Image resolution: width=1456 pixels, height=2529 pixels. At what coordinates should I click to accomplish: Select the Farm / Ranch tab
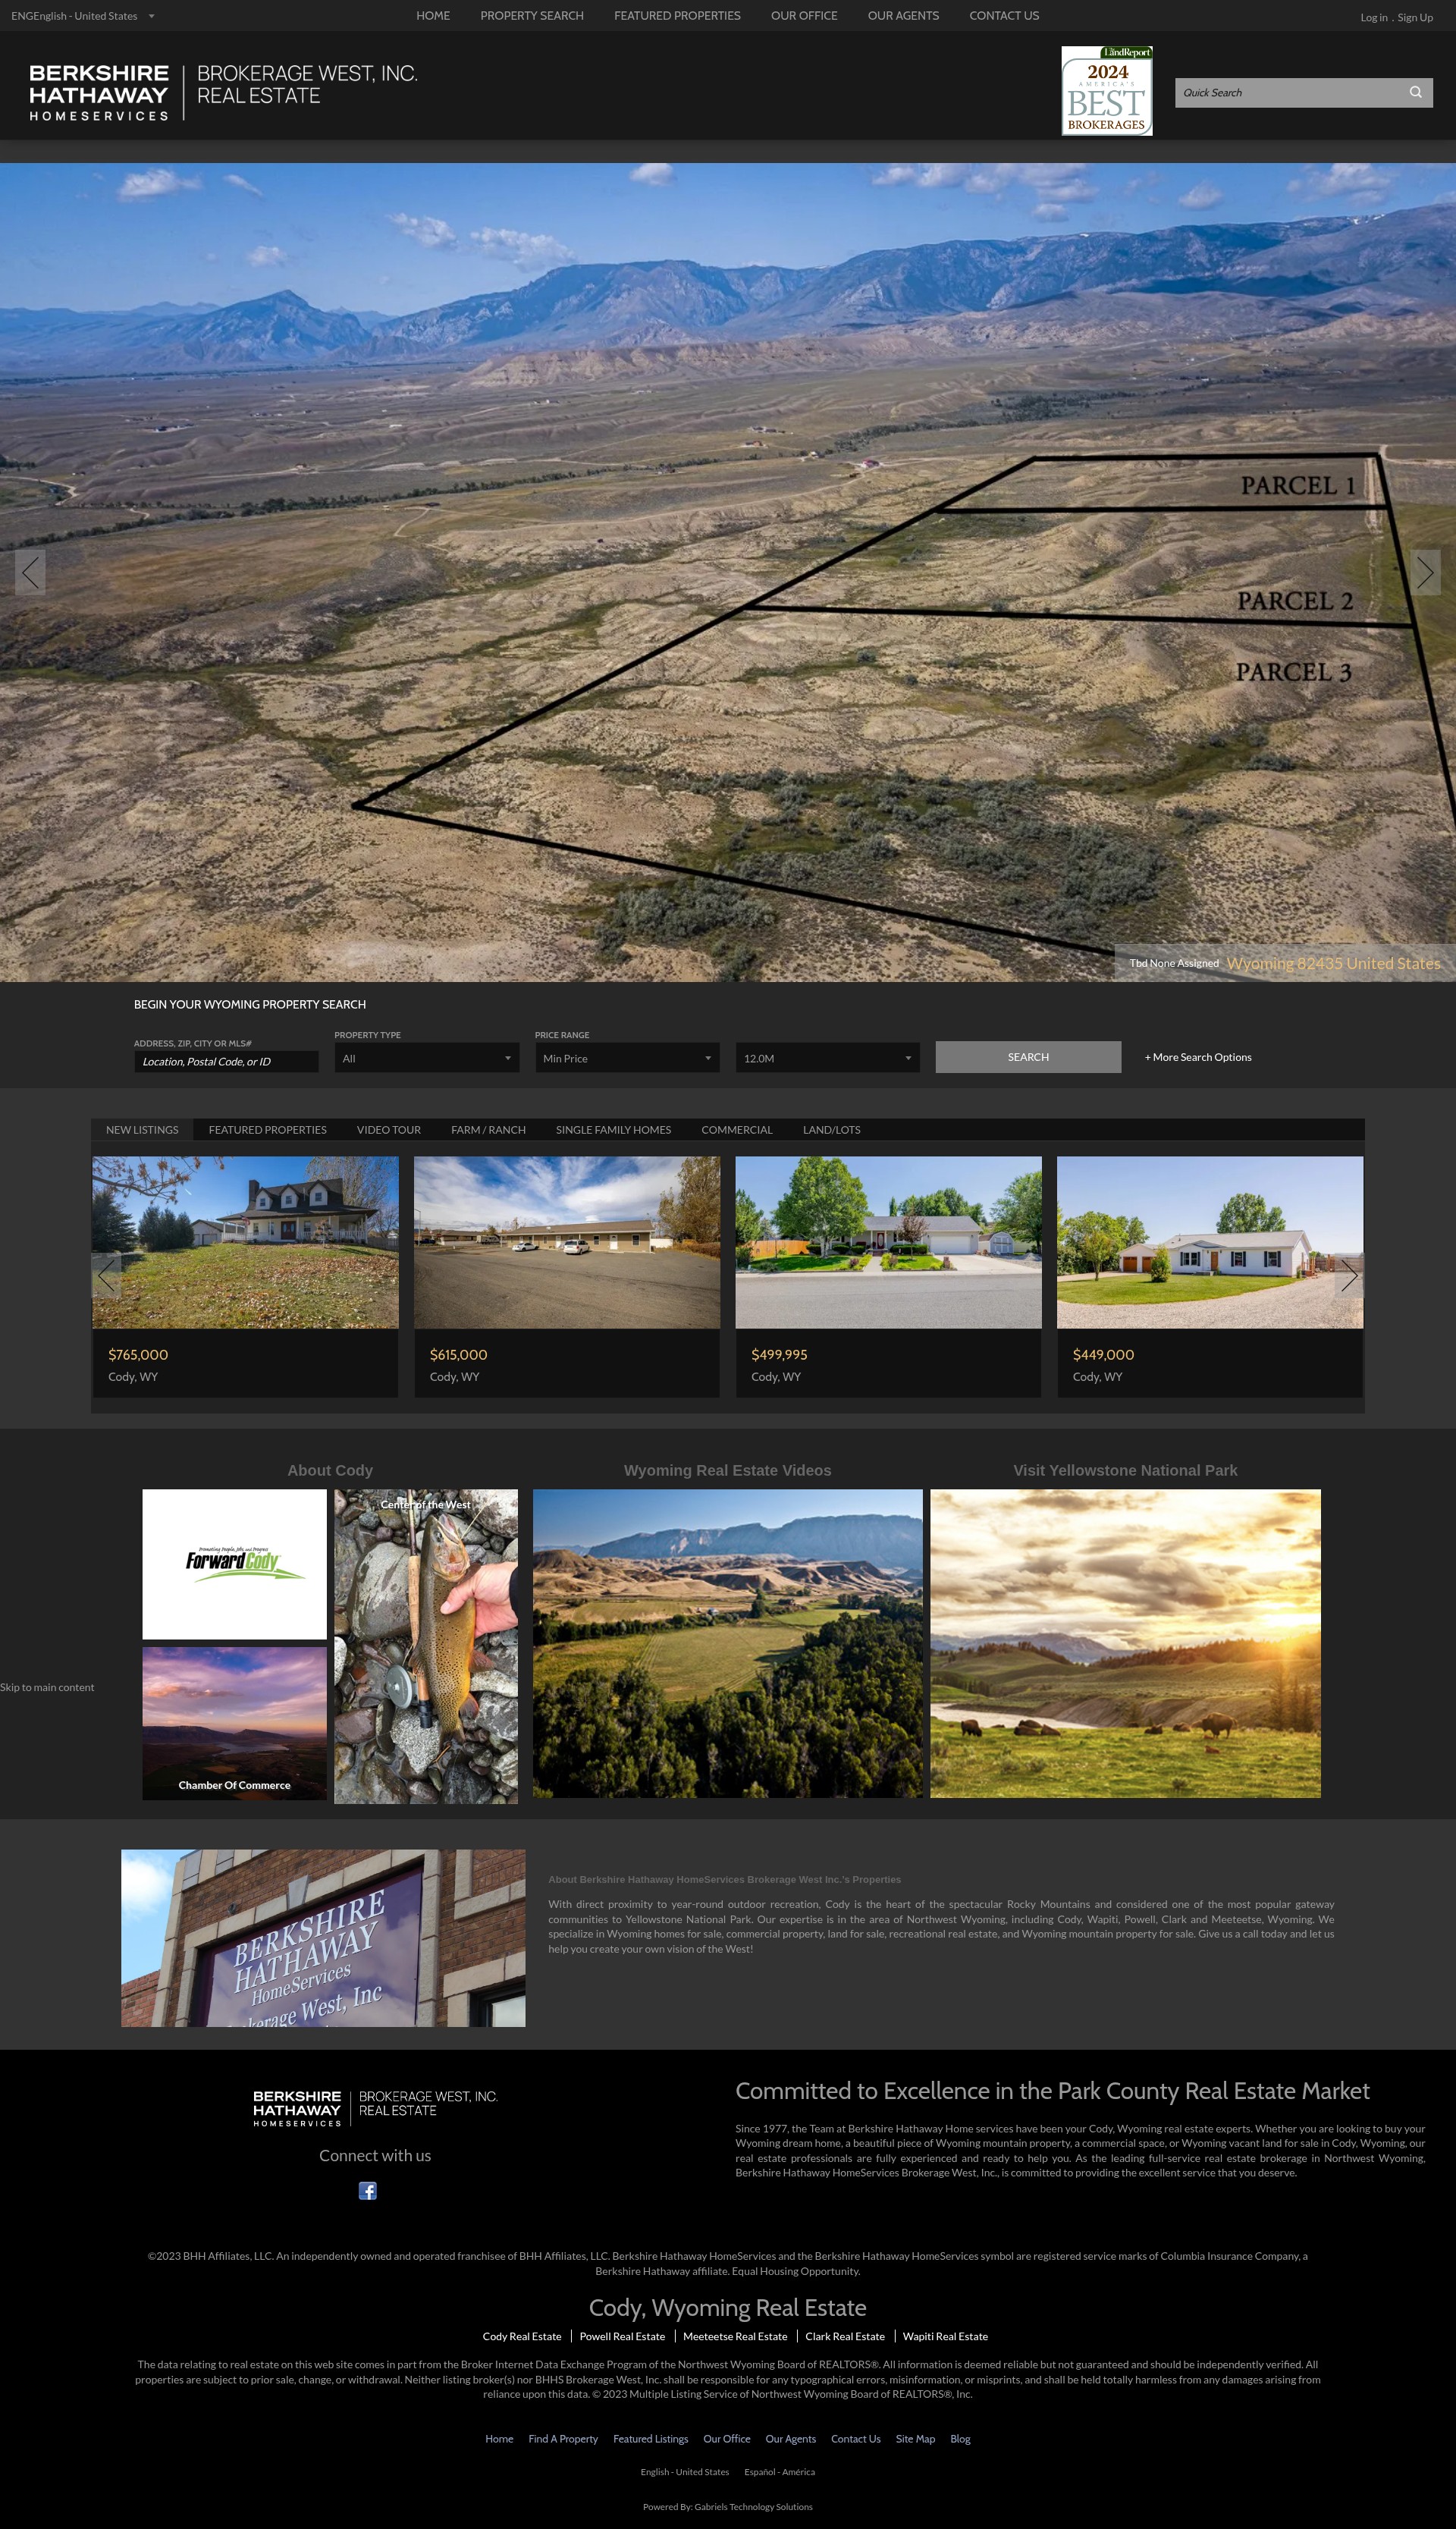pos(488,1130)
